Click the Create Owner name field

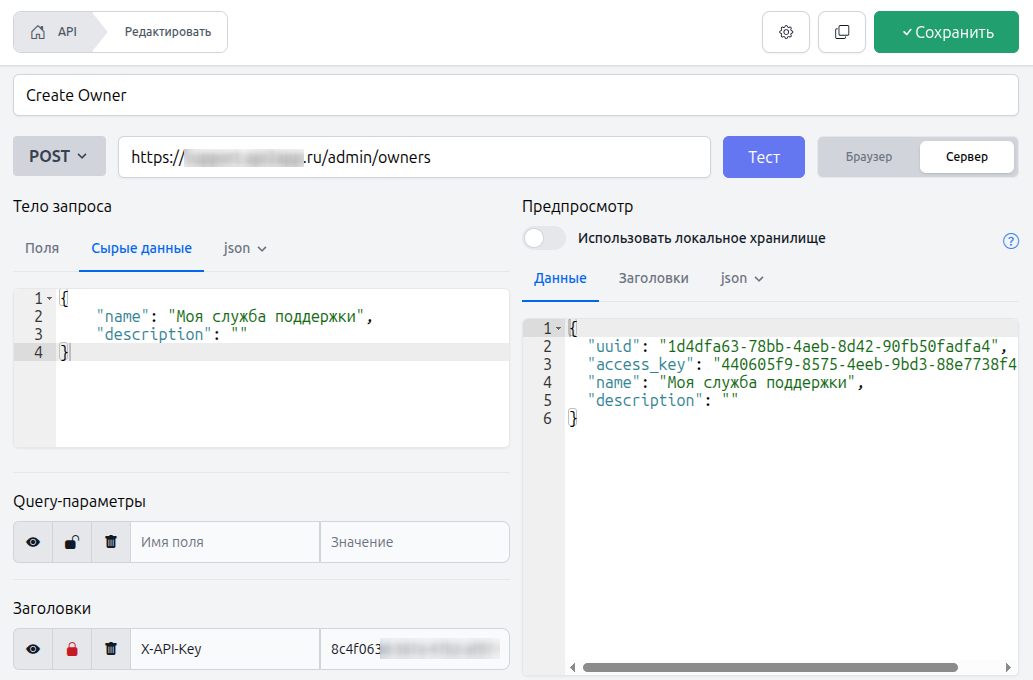[516, 95]
